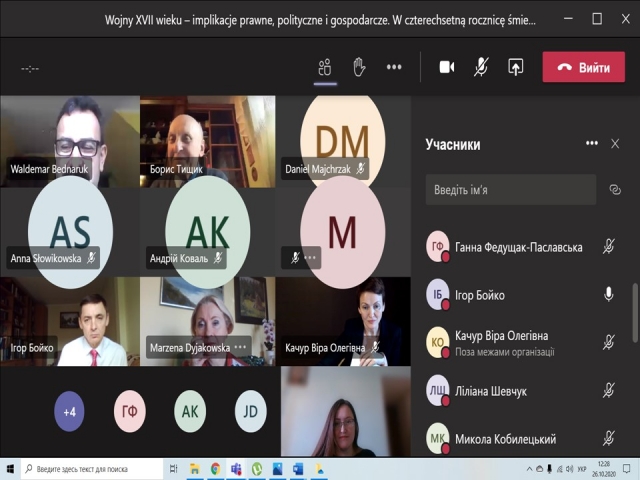
Task: Click muted mic icon for Качур Віра Олегівна
Action: point(609,342)
